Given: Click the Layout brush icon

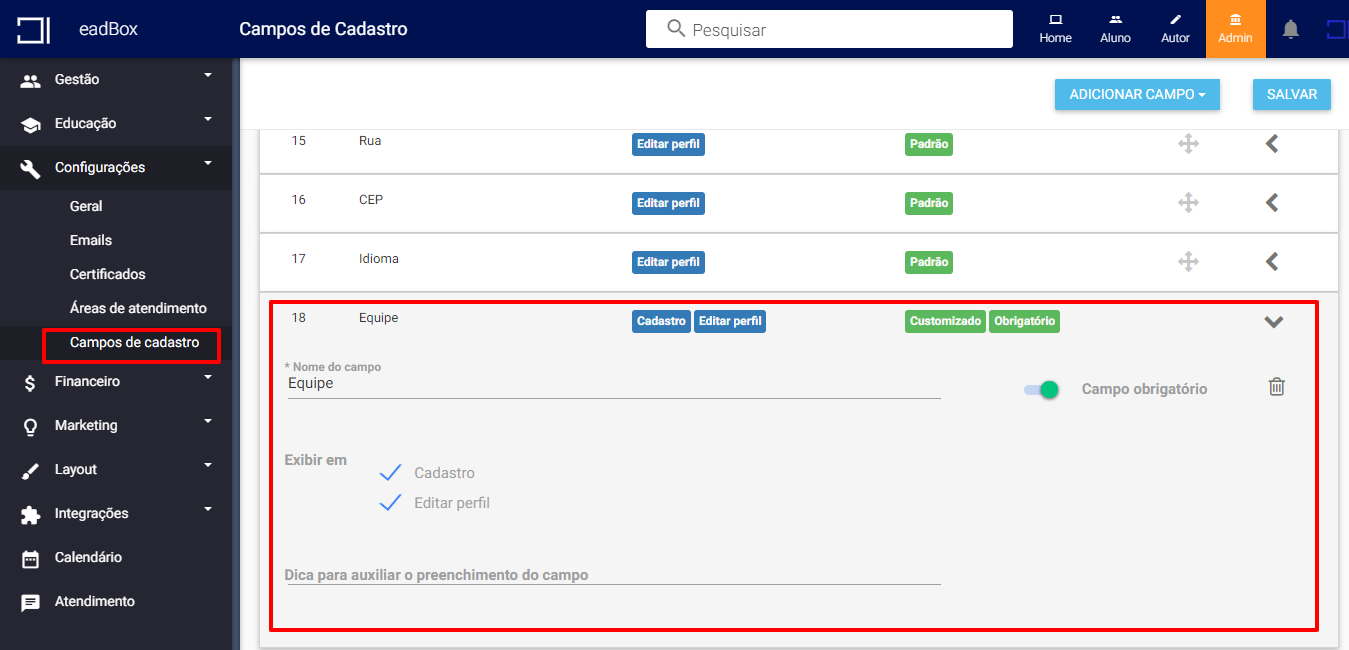Looking at the screenshot, I should [x=31, y=470].
